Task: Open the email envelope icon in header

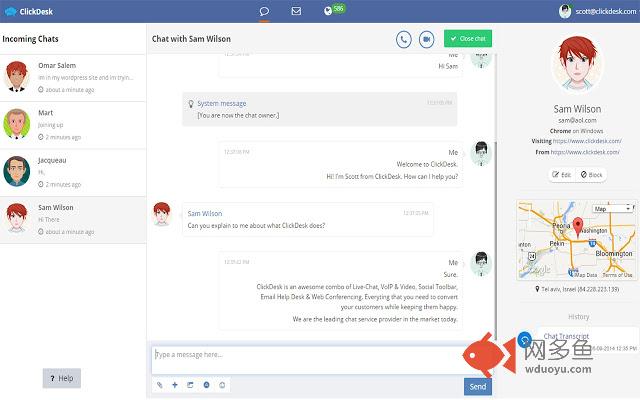Action: (x=296, y=11)
